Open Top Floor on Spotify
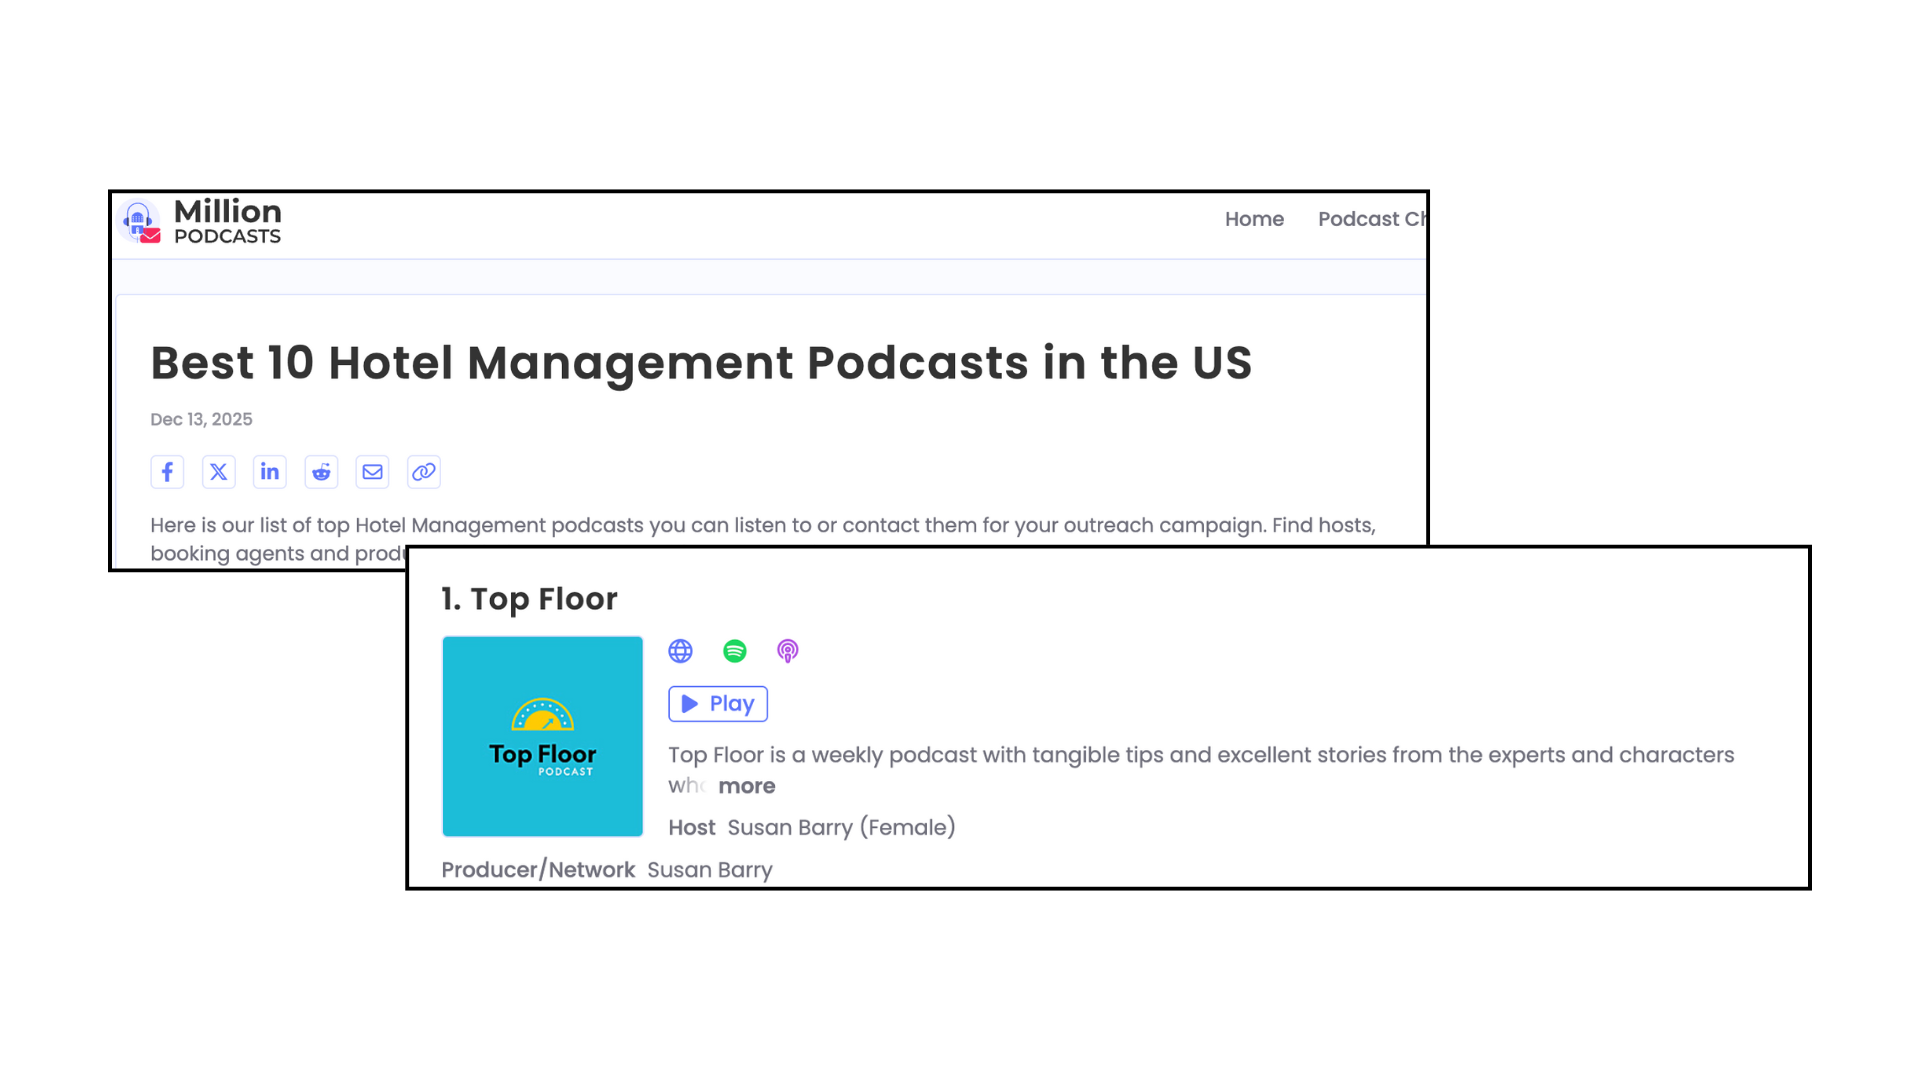This screenshot has width=1920, height=1080. tap(735, 651)
